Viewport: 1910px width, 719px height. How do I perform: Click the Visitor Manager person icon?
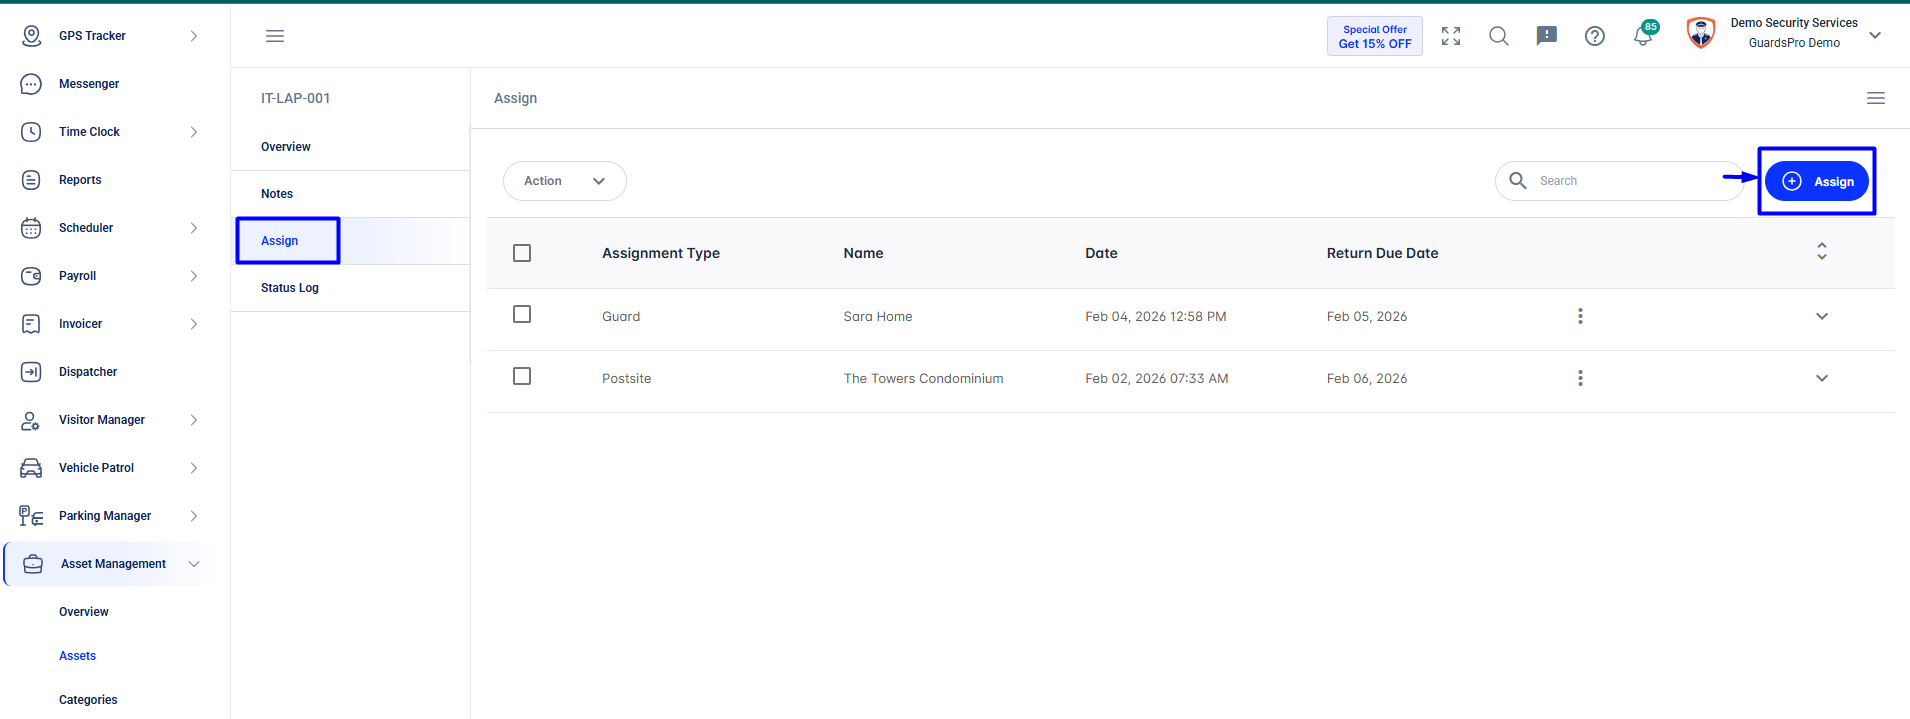(x=31, y=420)
